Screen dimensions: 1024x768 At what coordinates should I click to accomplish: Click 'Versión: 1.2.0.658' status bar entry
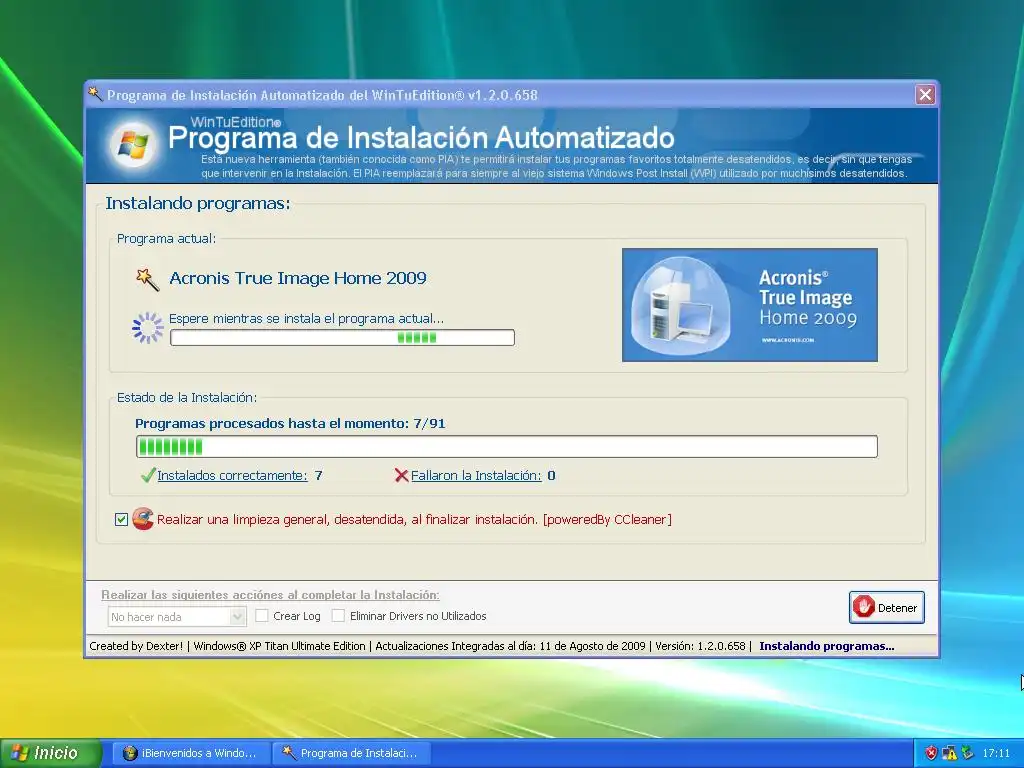700,646
